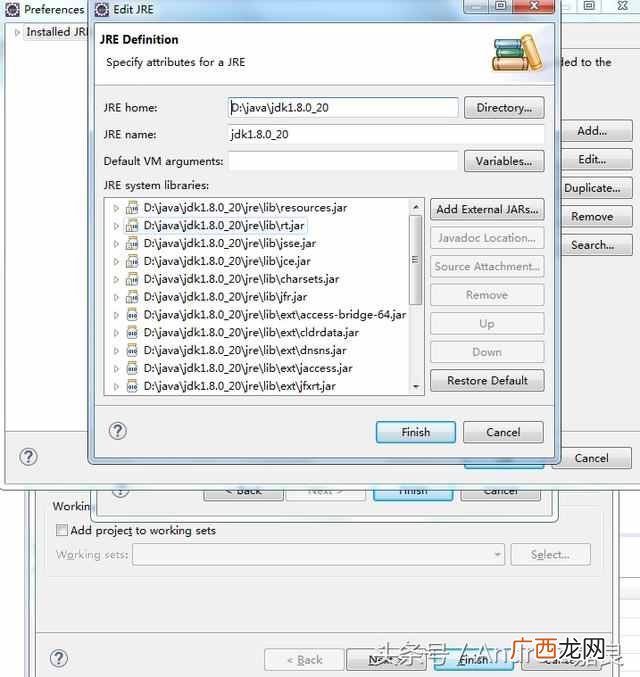Click Add... in Preferences Installed JREs
640x677 pixels.
point(596,131)
